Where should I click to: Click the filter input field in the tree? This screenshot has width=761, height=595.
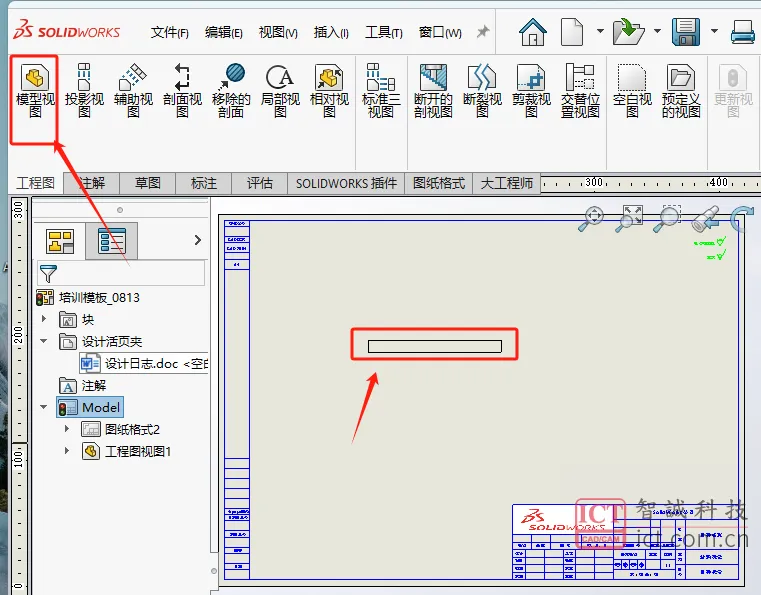pos(121,273)
